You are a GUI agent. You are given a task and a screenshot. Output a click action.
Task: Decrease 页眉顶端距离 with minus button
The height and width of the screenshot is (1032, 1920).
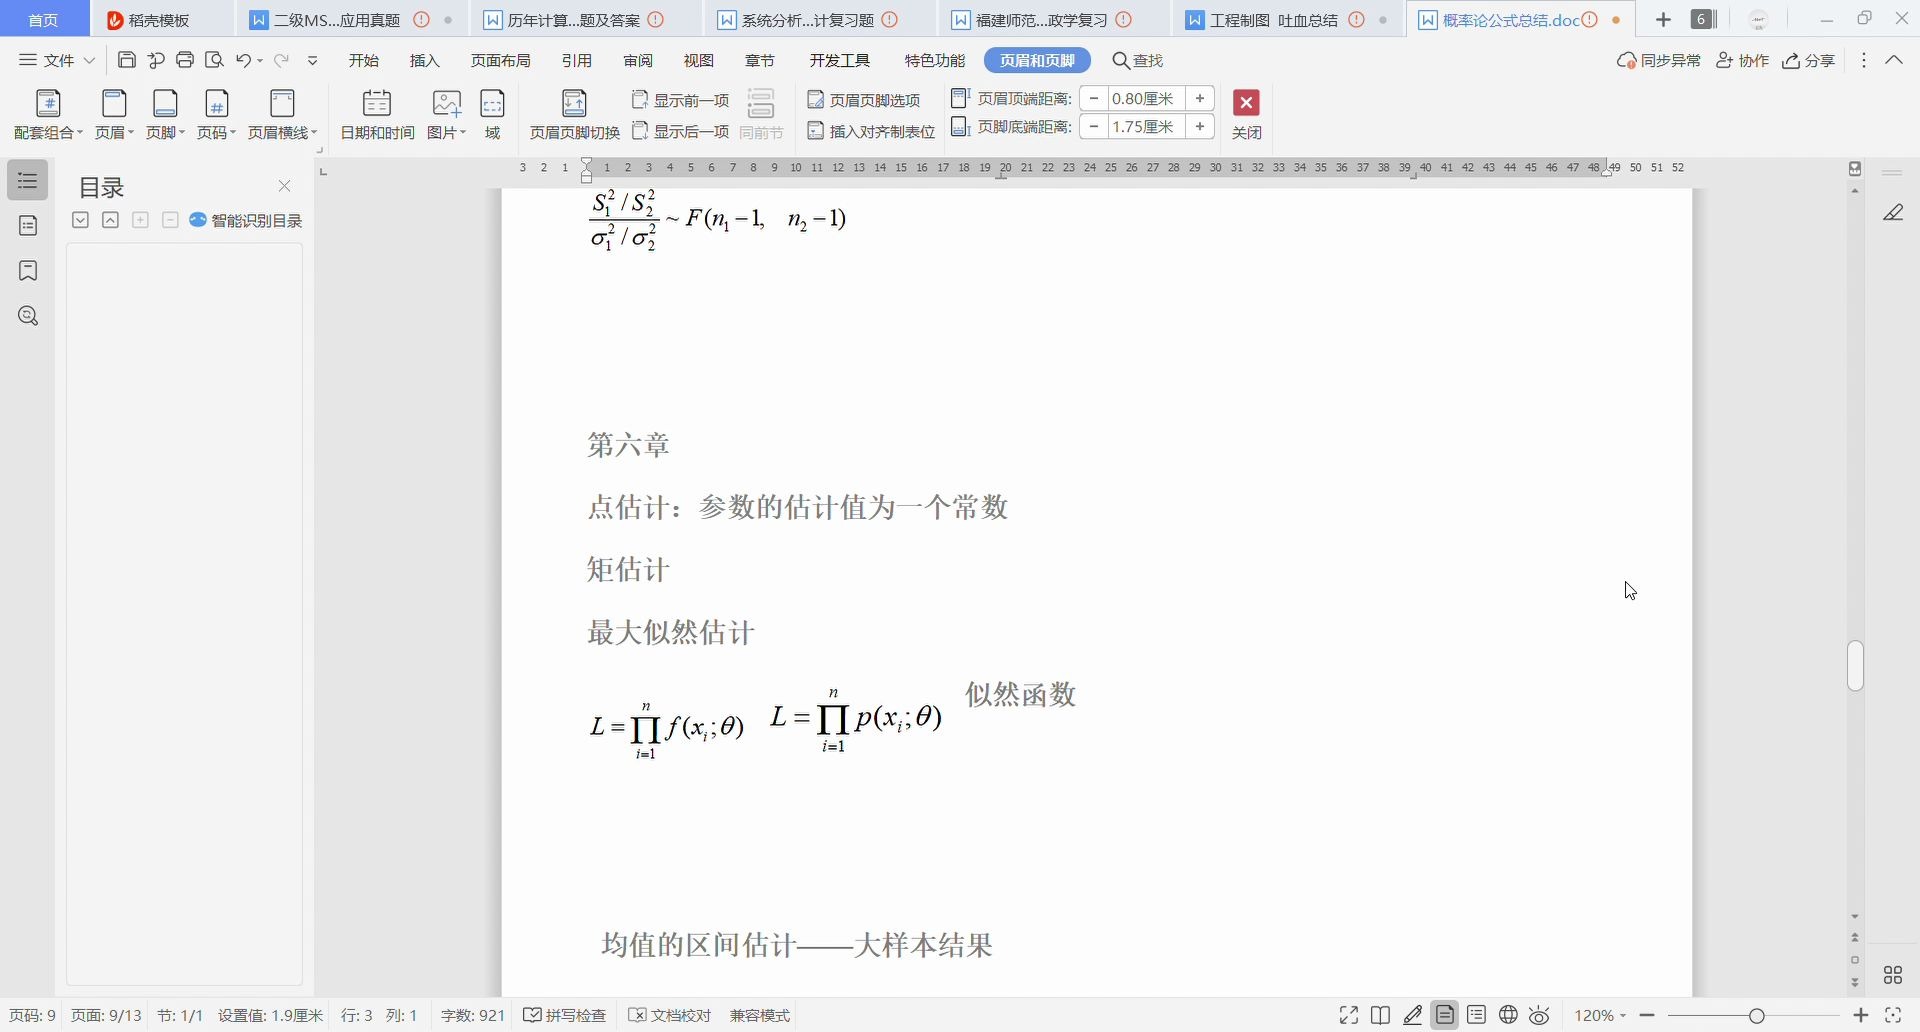(1095, 98)
